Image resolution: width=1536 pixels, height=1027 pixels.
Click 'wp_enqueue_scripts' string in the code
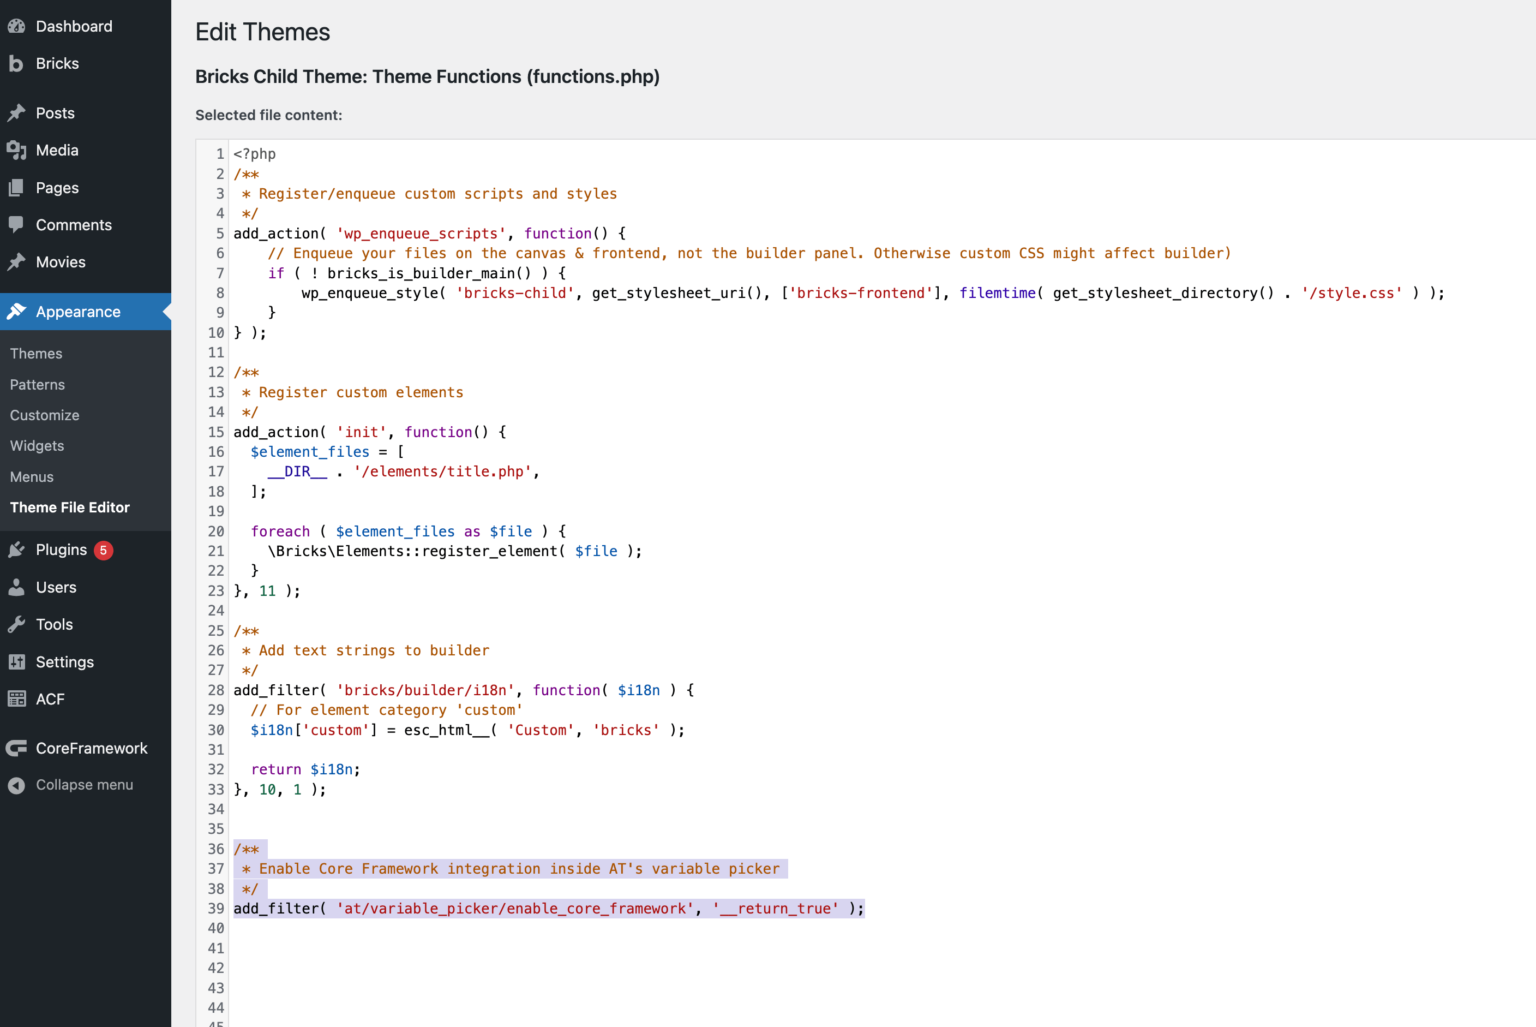click(x=421, y=233)
